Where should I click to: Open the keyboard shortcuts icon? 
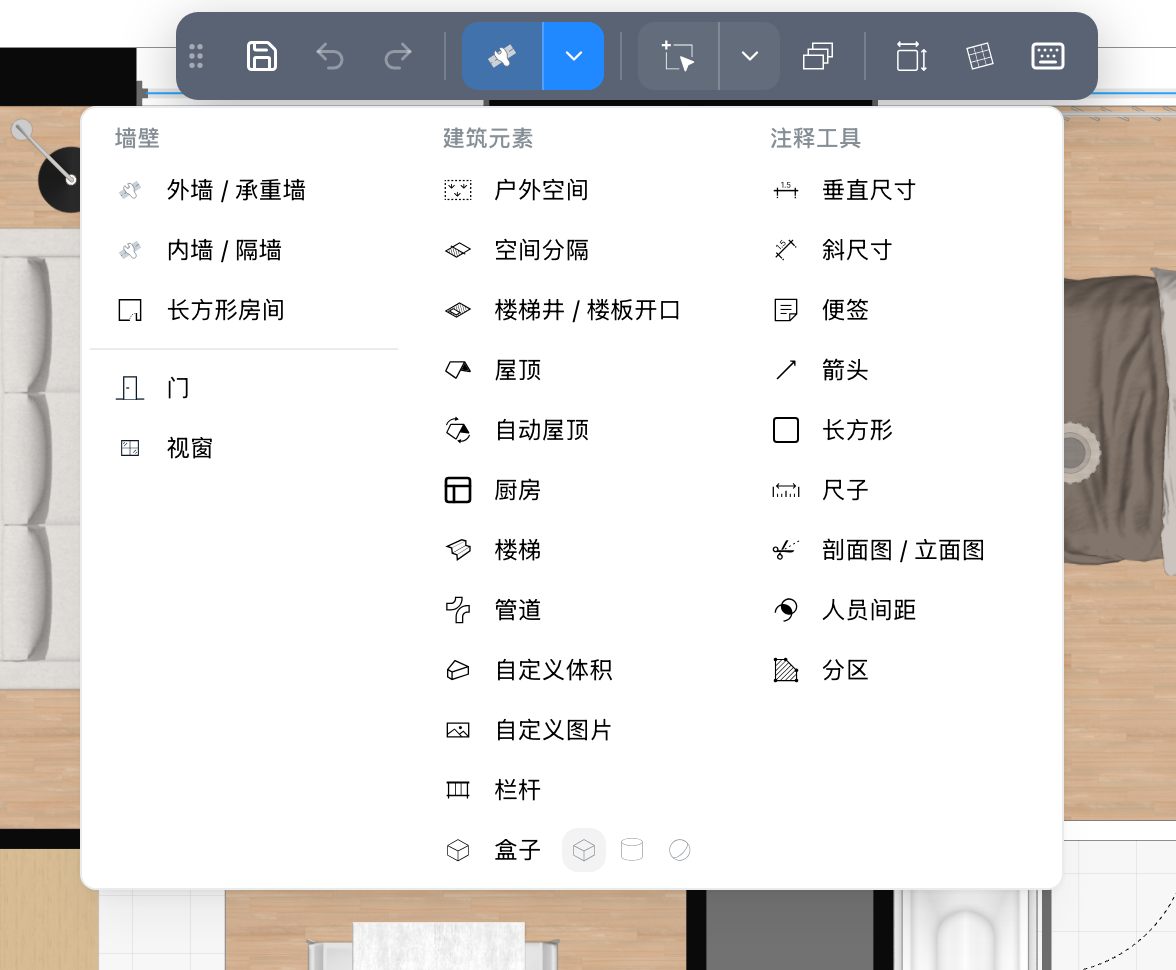[1048, 56]
